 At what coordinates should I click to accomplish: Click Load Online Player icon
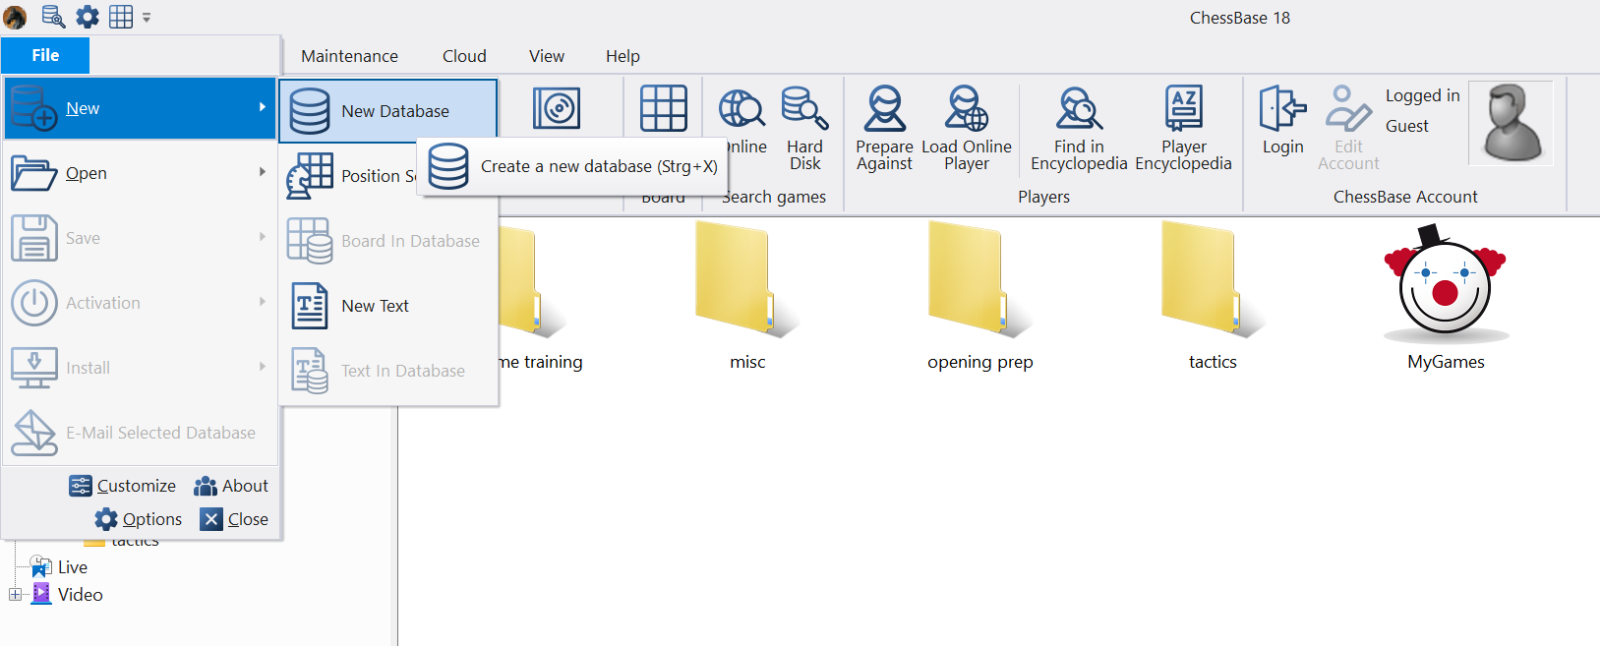tap(966, 127)
